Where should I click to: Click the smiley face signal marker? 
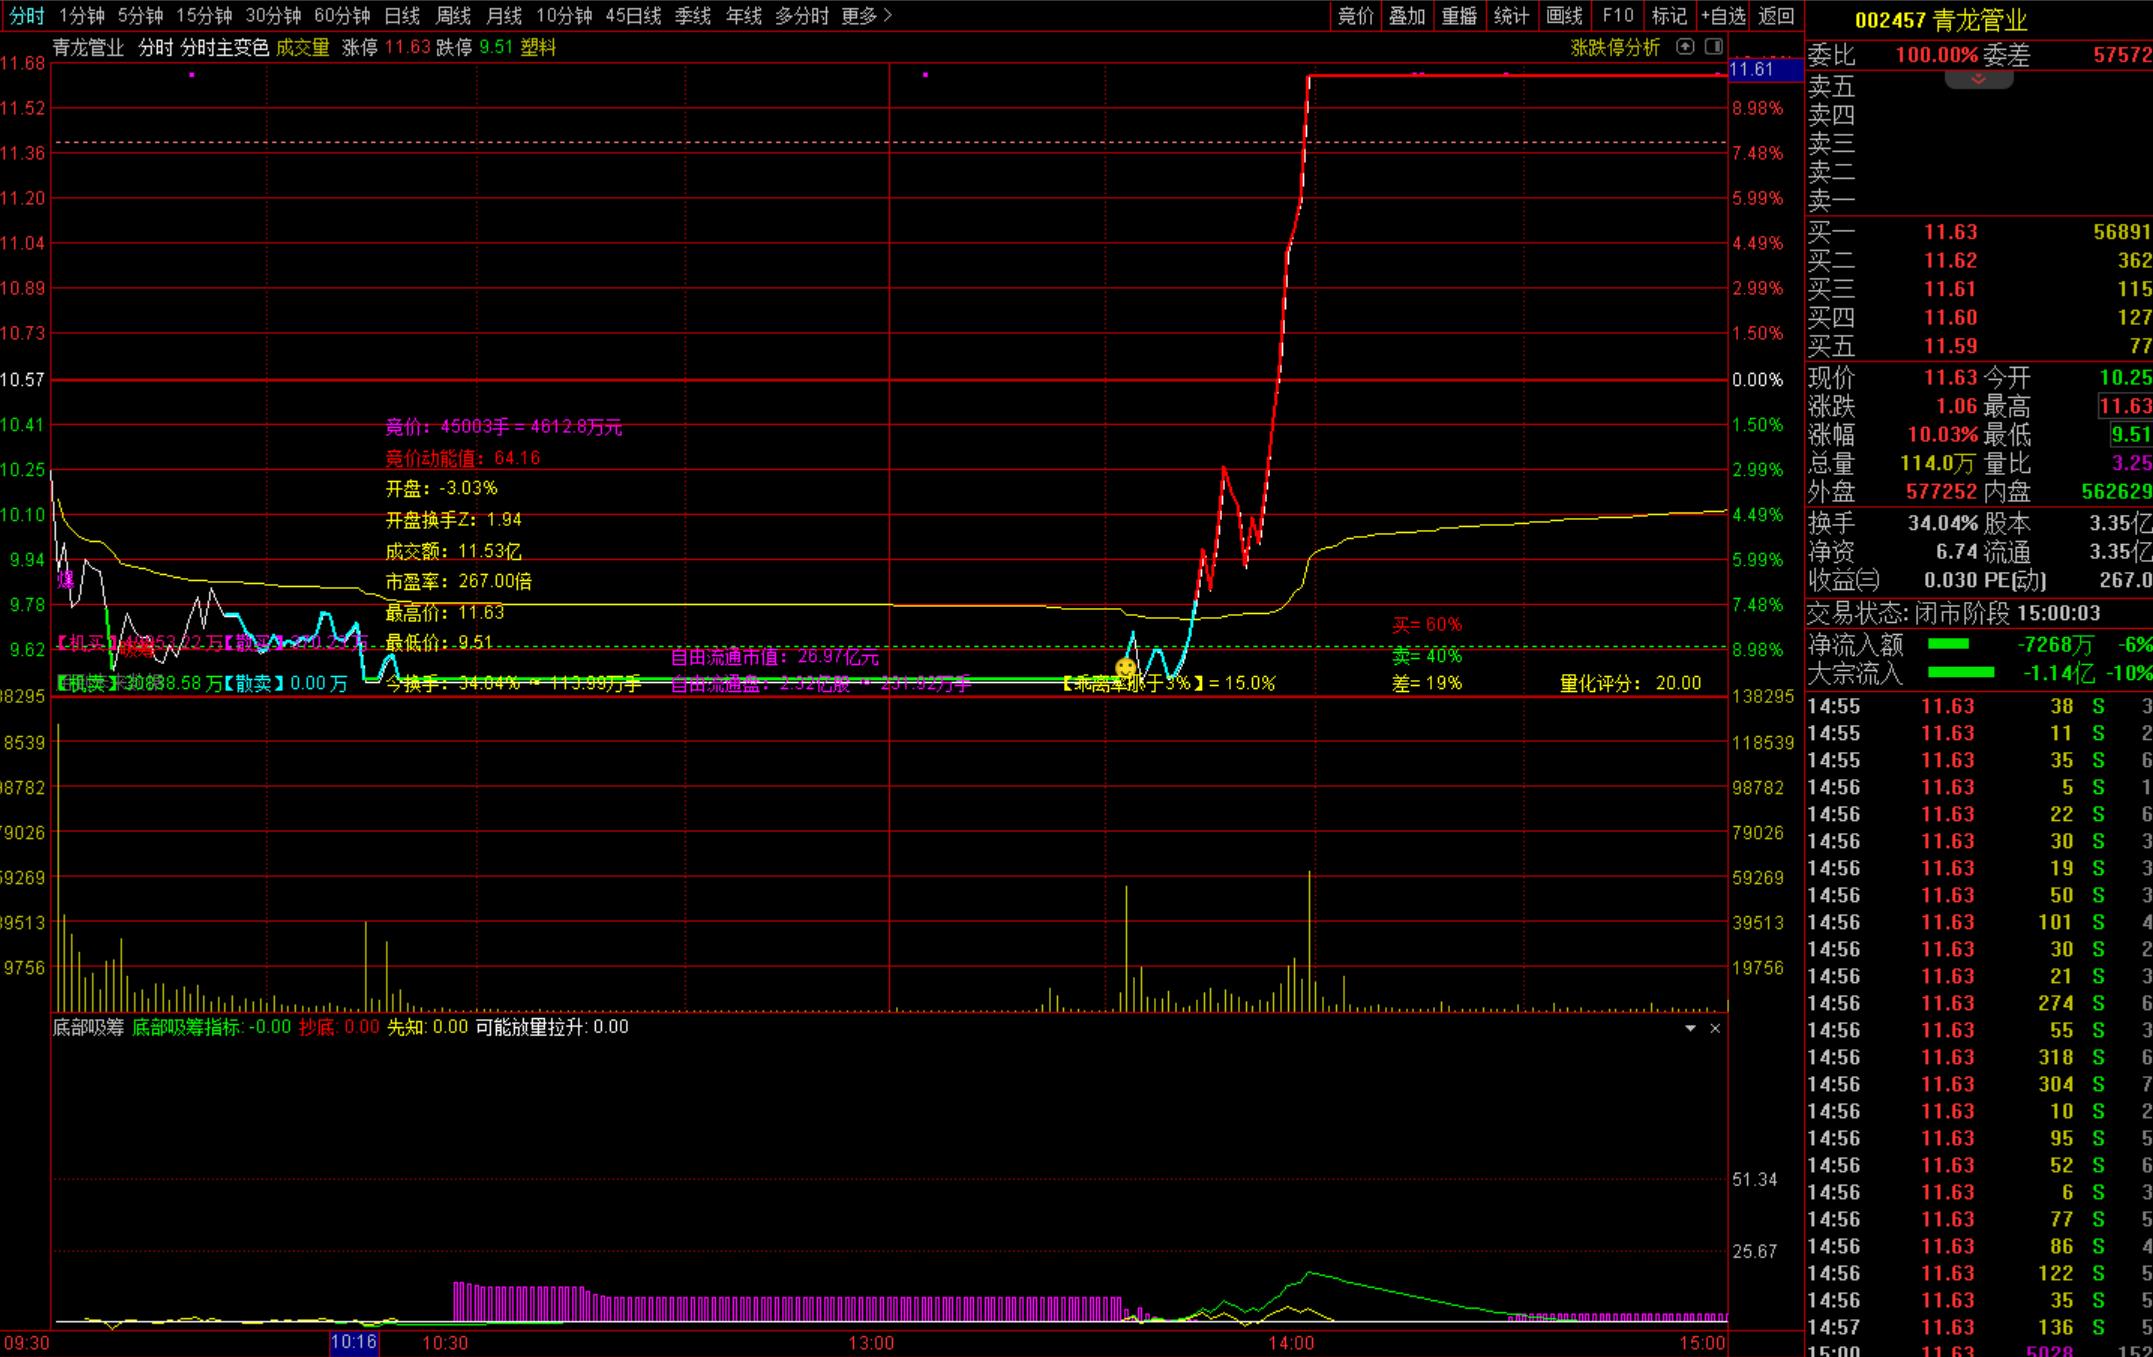point(1126,667)
